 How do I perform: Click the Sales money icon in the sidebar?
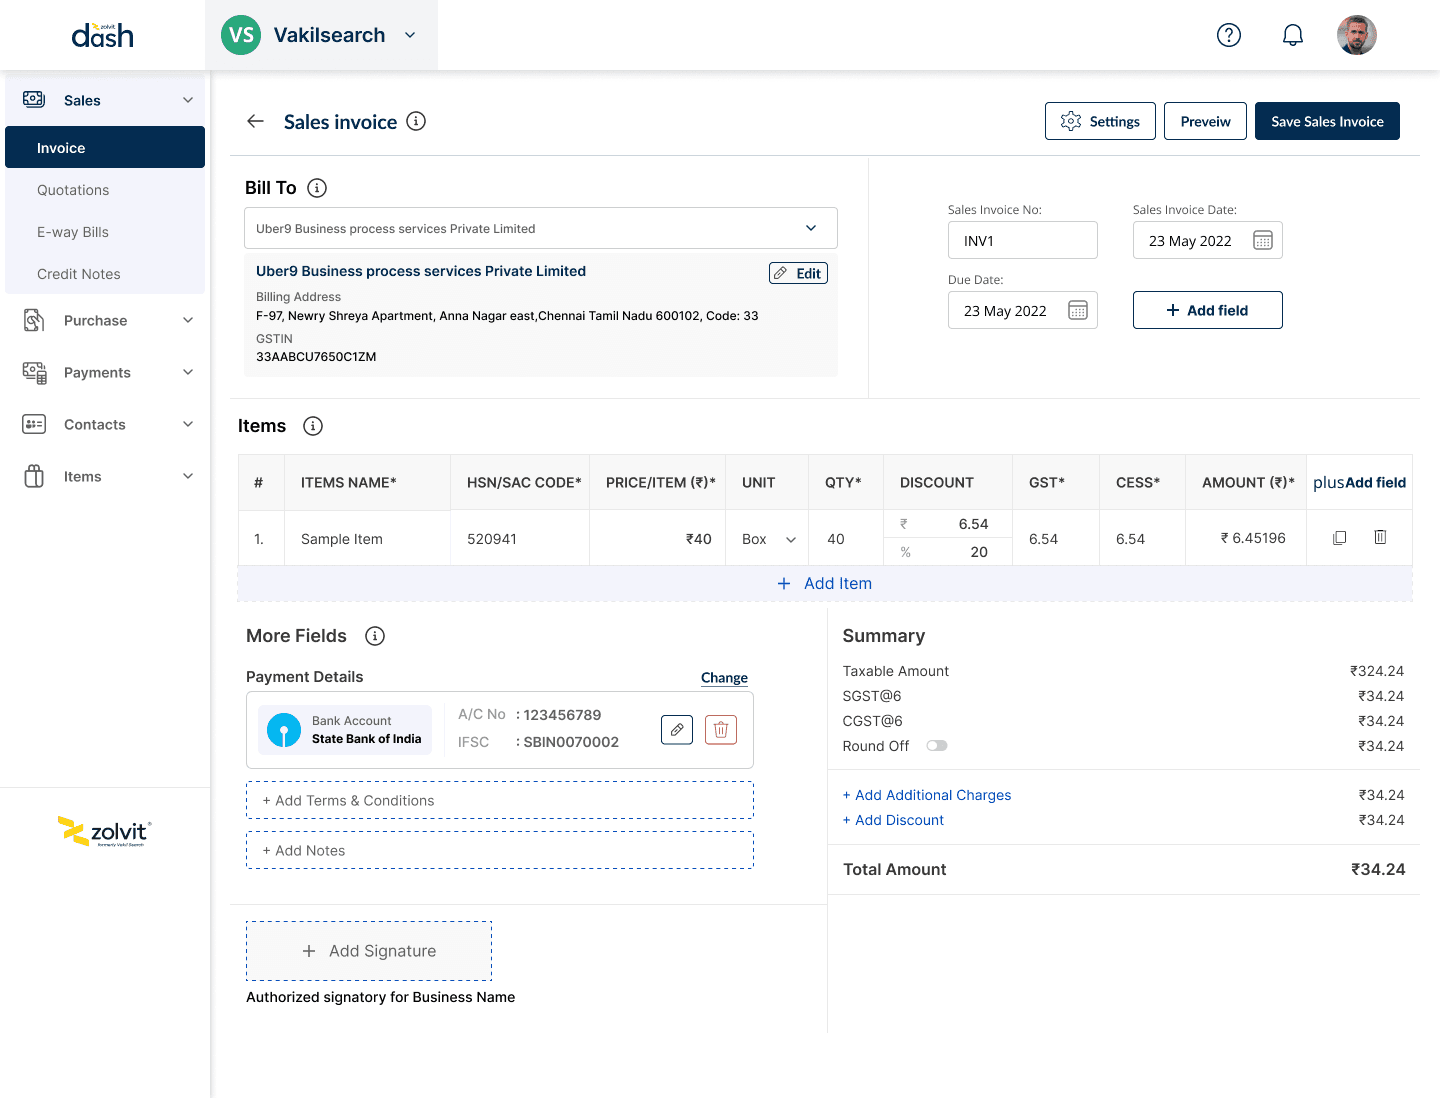point(34,99)
